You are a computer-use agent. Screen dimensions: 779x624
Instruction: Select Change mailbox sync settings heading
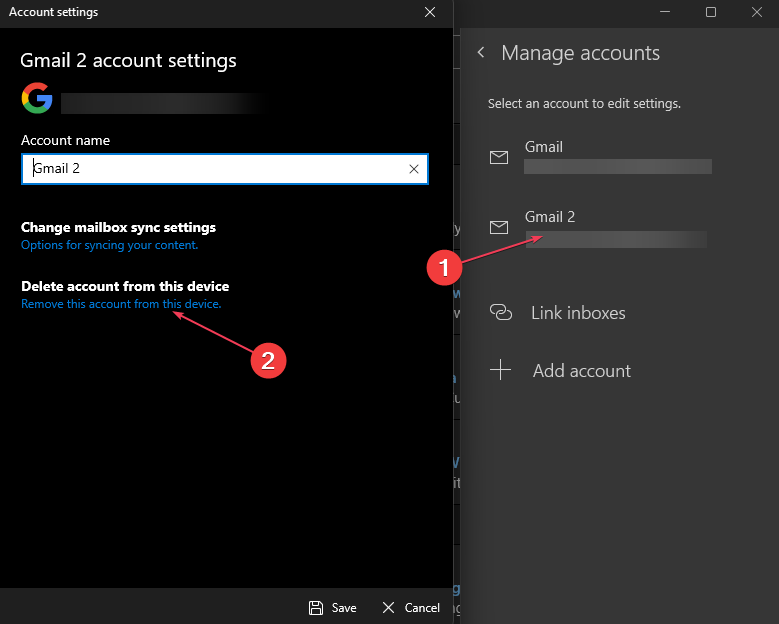point(118,227)
